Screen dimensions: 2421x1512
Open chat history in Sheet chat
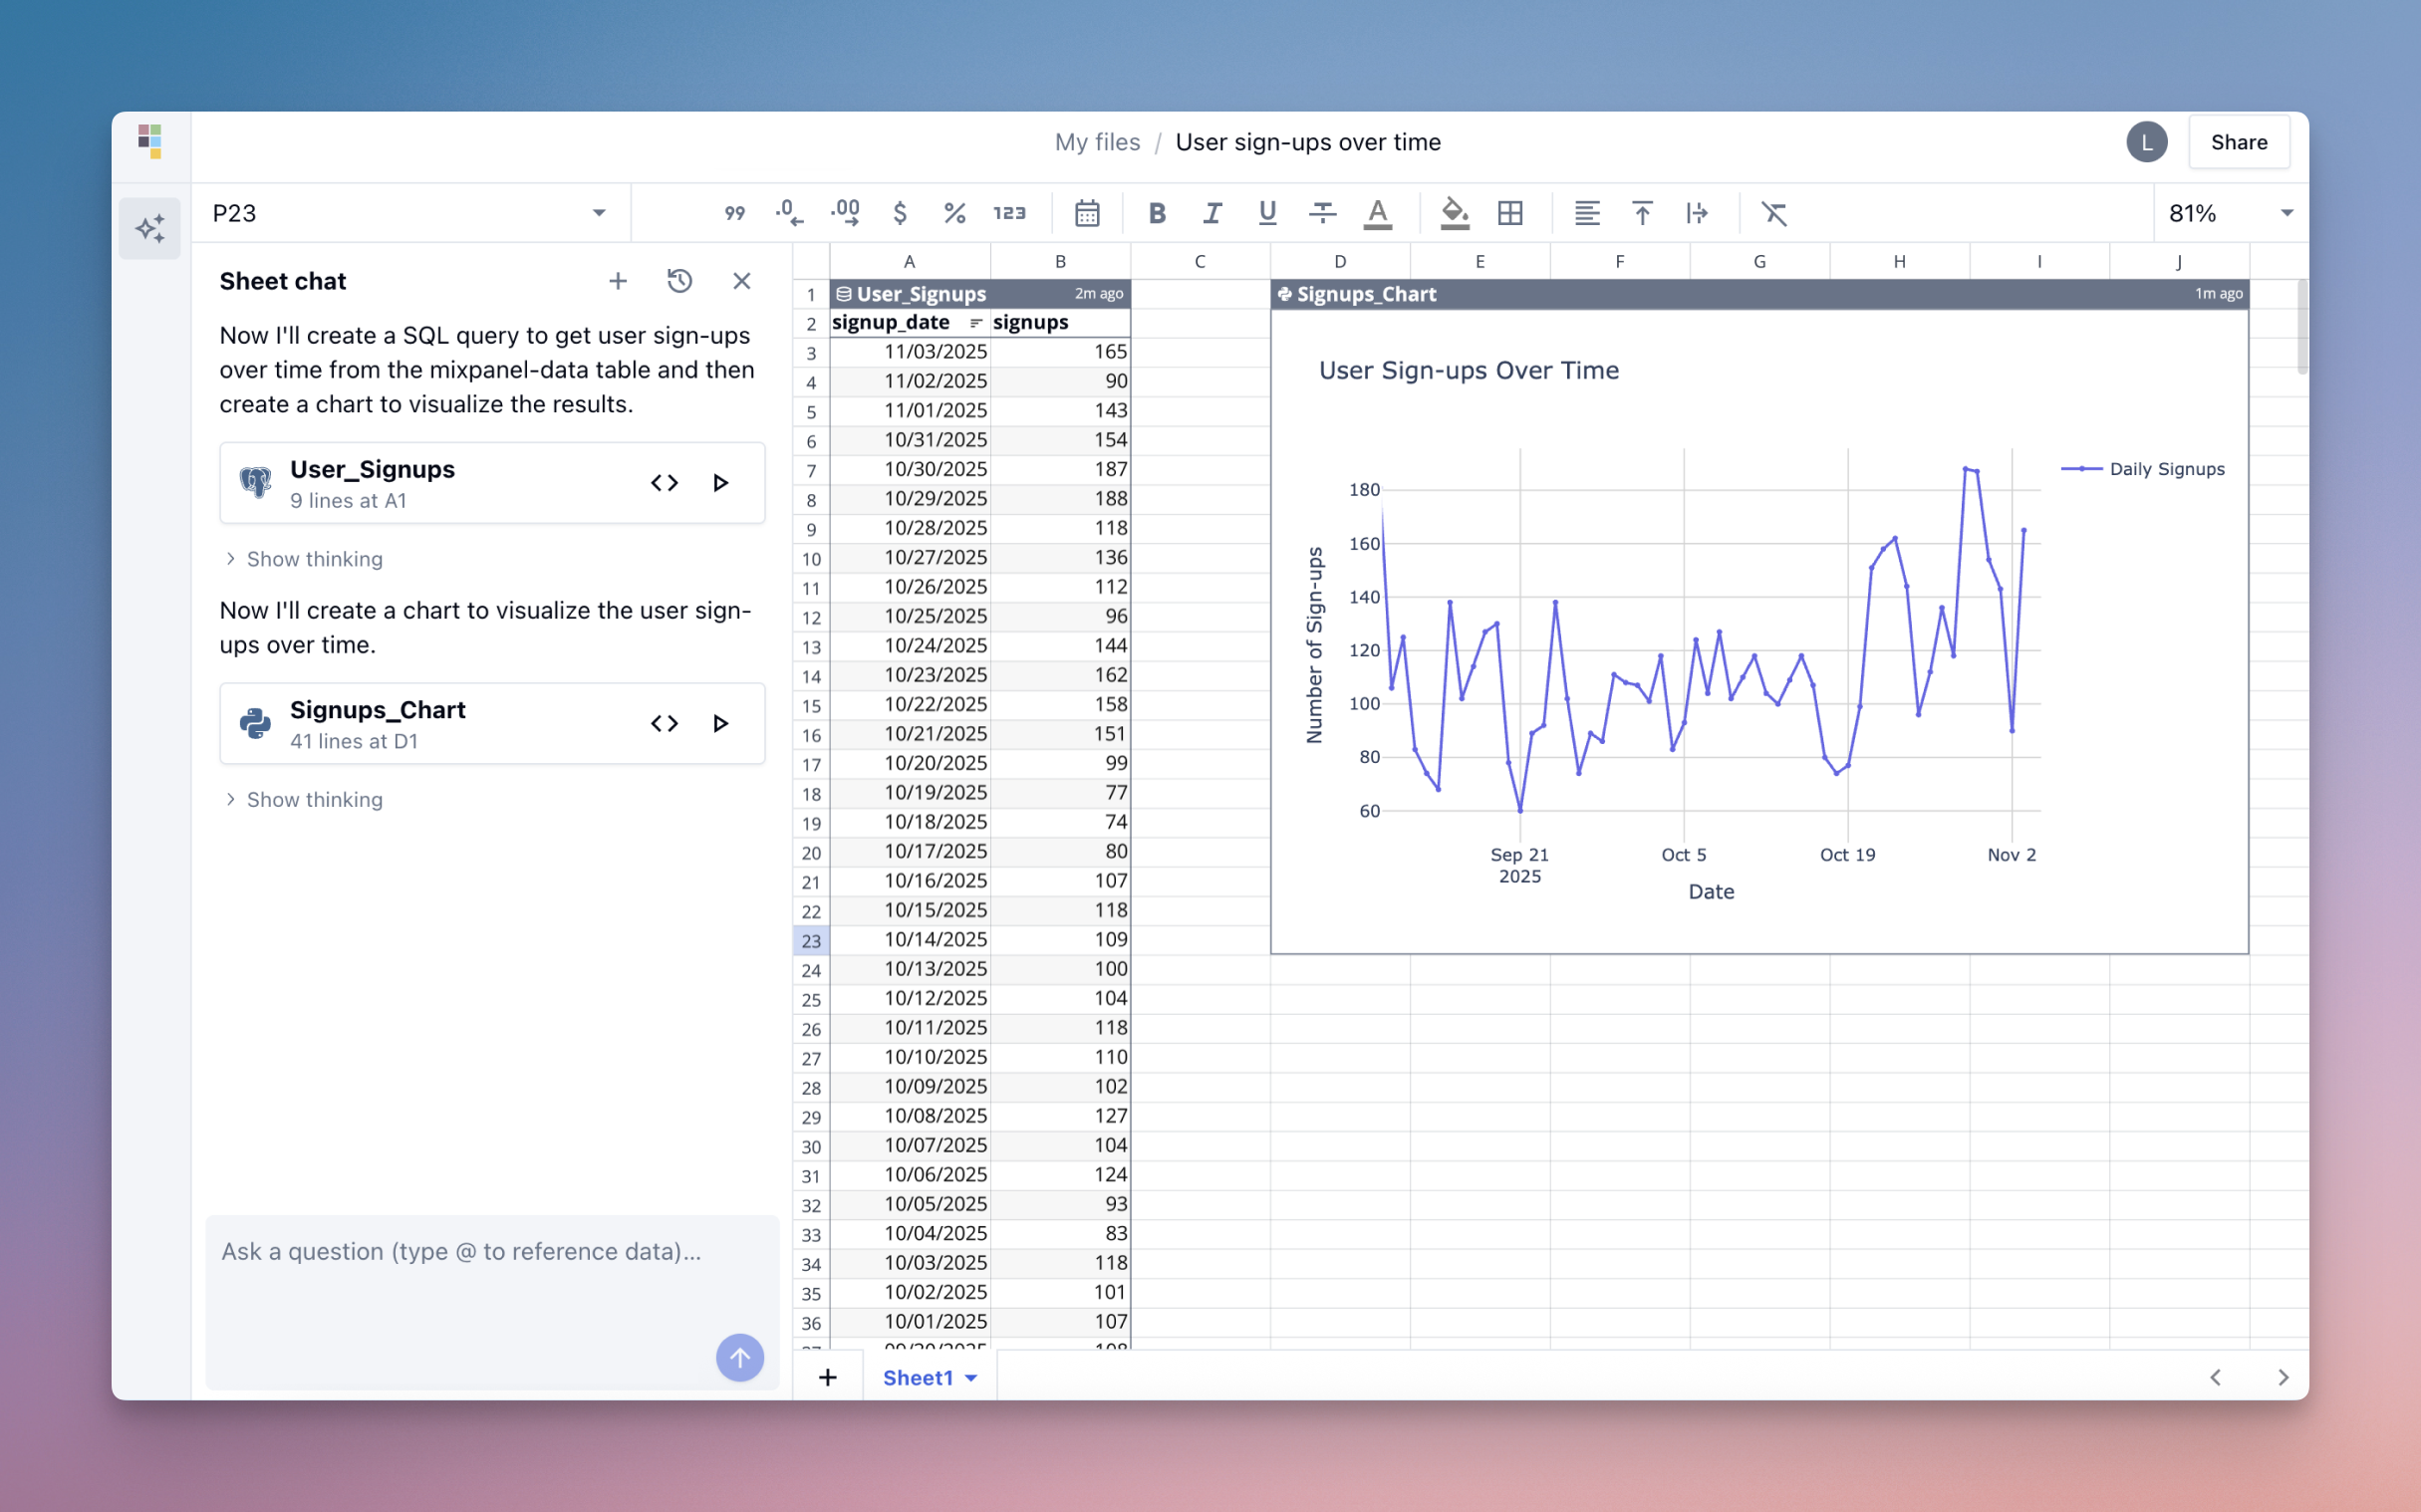click(x=680, y=281)
